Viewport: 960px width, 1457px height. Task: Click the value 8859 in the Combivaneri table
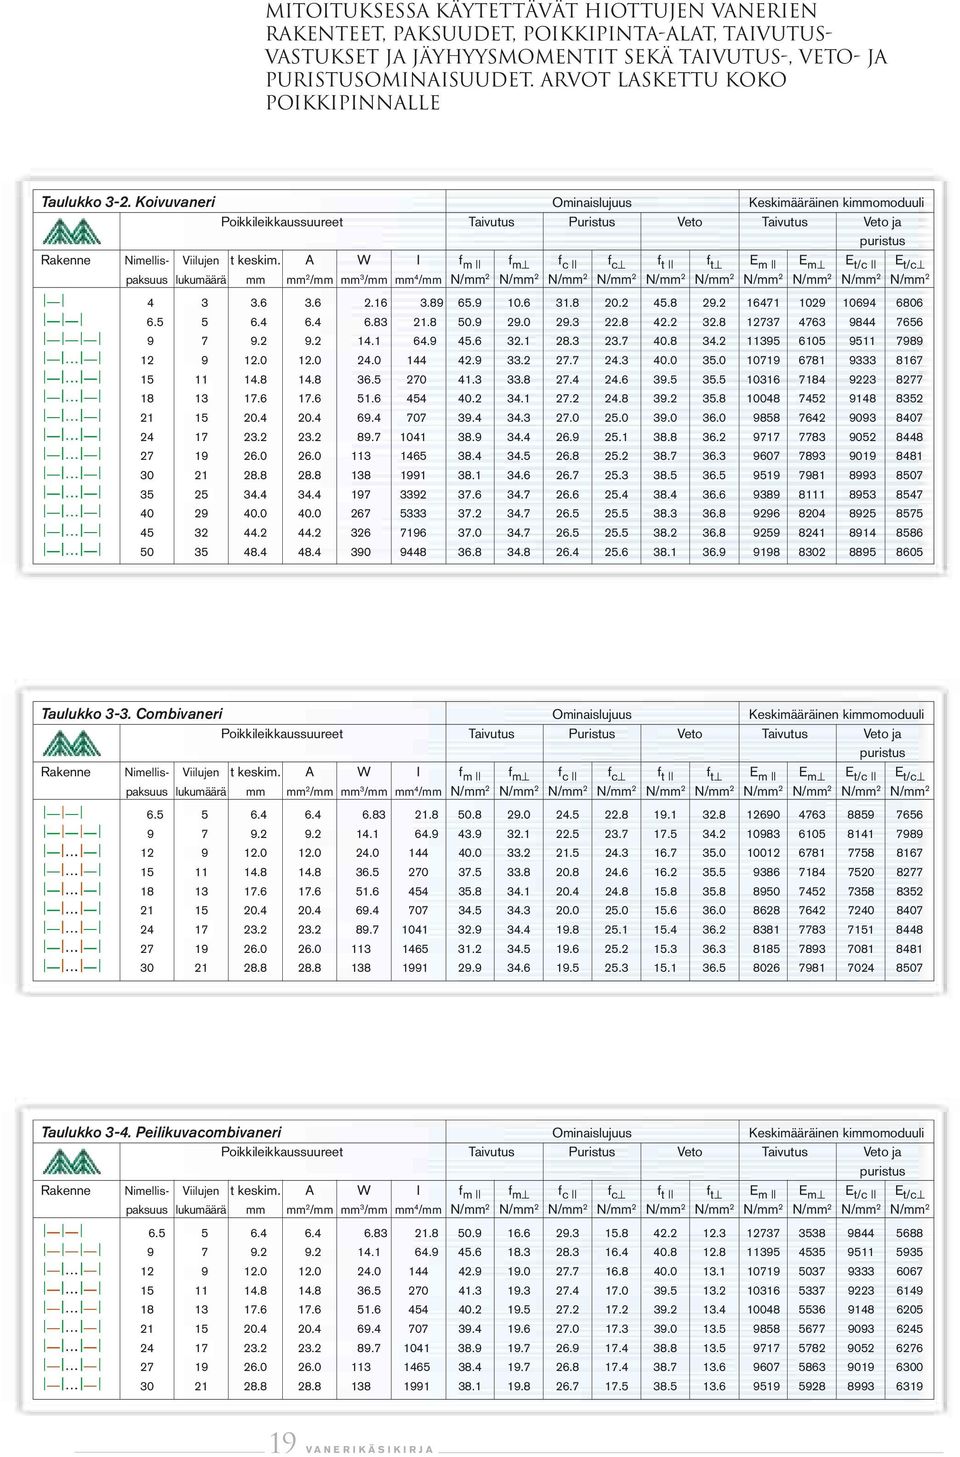pyautogui.click(x=860, y=814)
